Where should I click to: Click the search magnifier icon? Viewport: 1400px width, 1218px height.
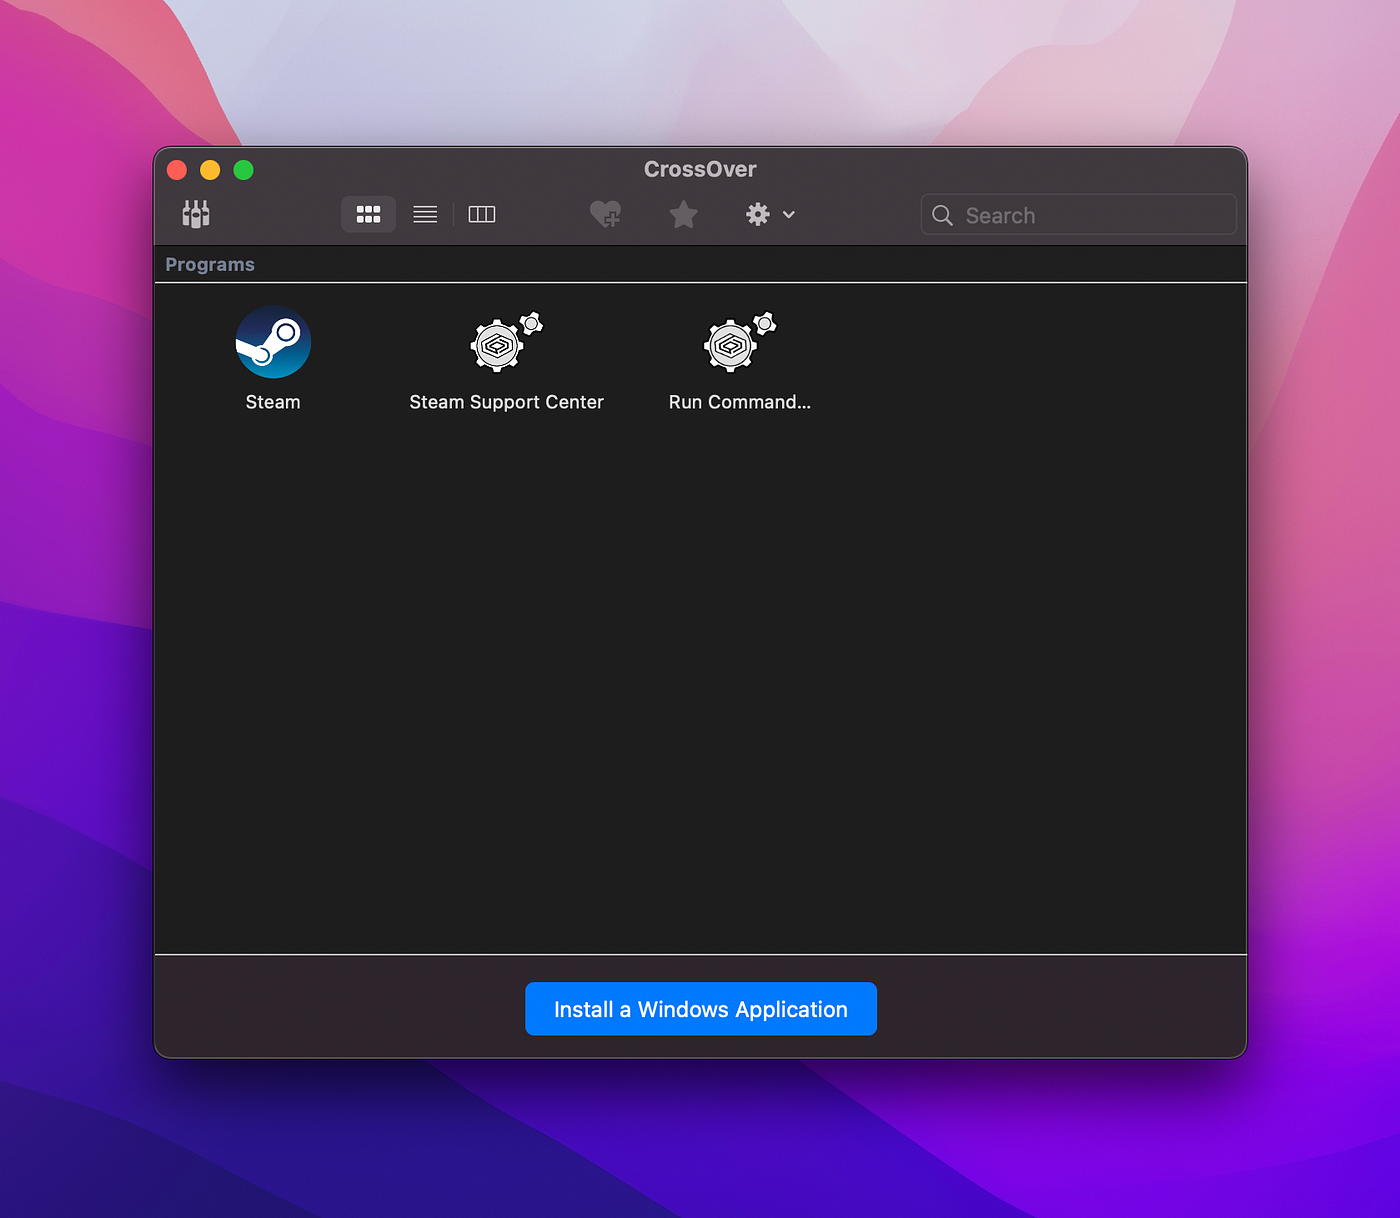942,215
